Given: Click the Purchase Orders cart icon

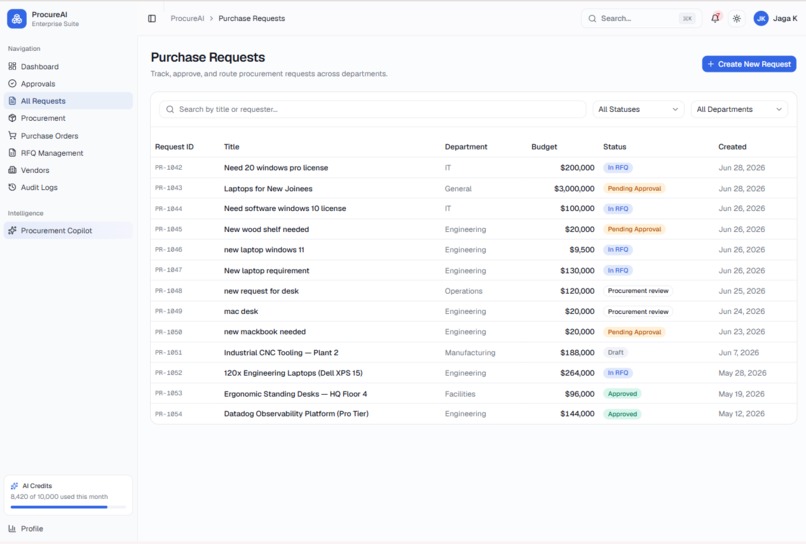Looking at the screenshot, I should (12, 135).
